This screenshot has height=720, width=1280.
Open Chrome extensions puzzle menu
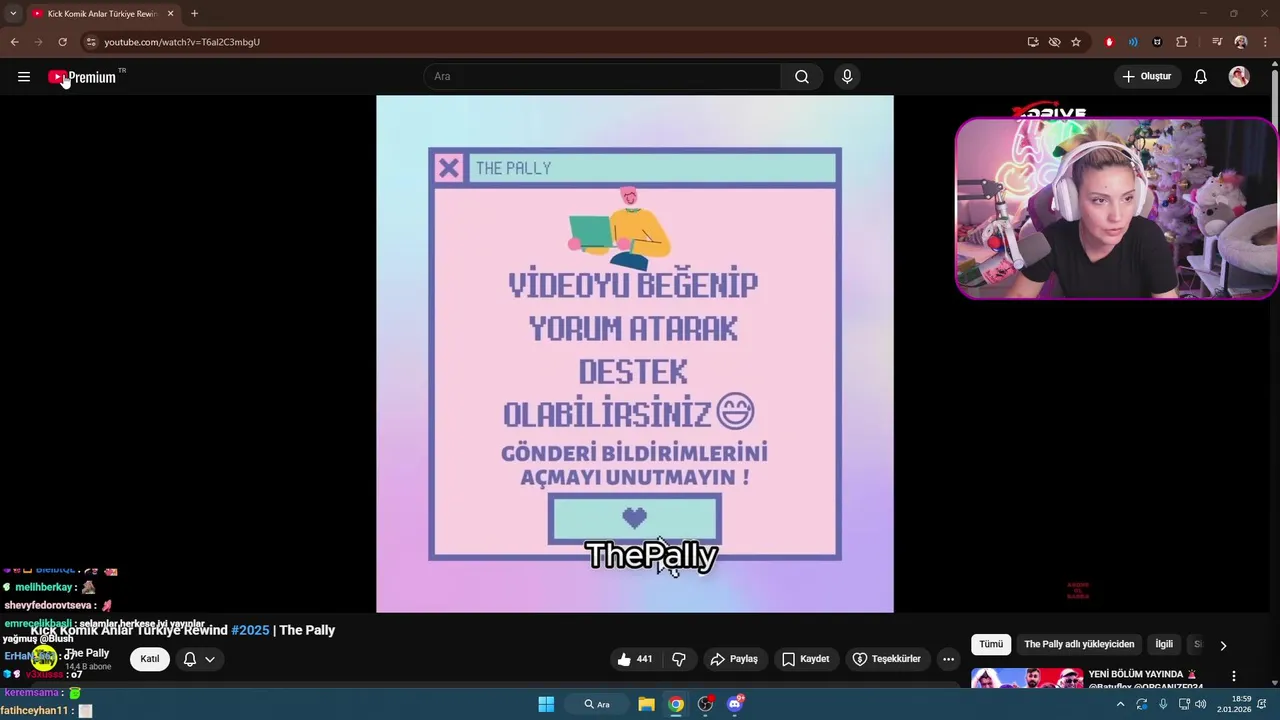[1181, 42]
